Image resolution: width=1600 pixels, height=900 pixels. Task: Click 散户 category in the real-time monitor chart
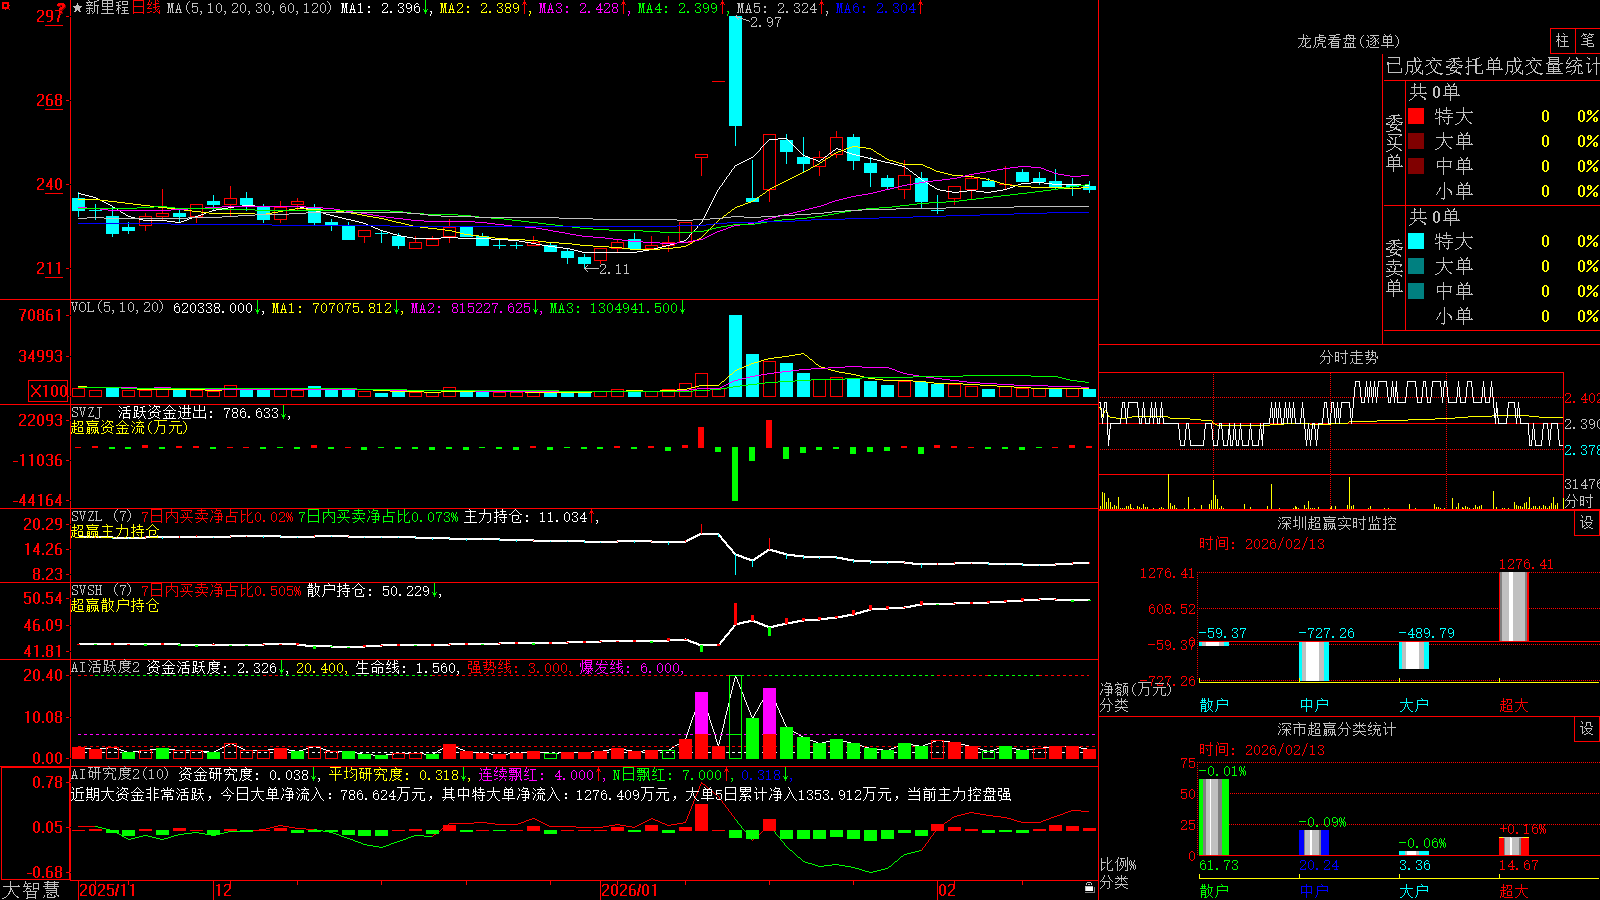1214,705
